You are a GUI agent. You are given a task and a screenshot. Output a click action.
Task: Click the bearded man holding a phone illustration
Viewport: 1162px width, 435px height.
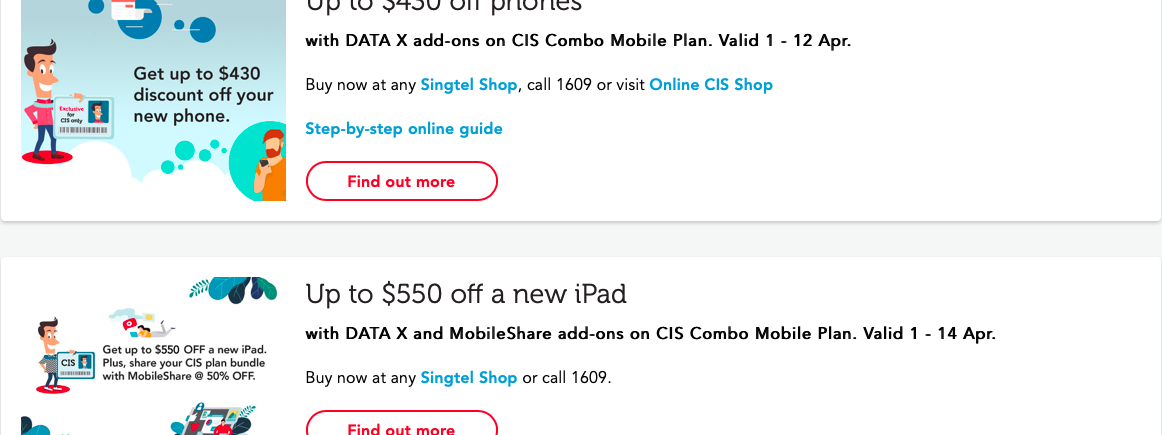coord(270,165)
